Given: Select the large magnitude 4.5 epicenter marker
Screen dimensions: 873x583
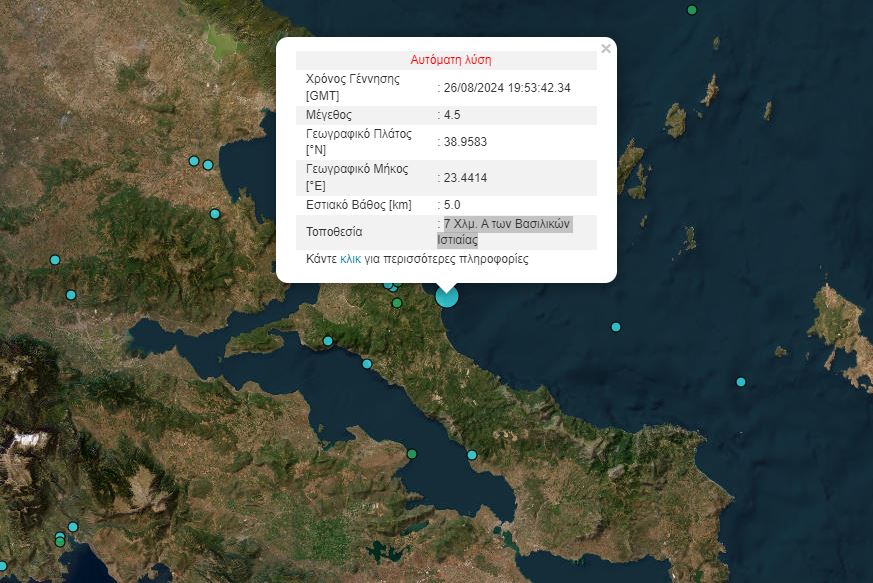Looking at the screenshot, I should tap(446, 295).
